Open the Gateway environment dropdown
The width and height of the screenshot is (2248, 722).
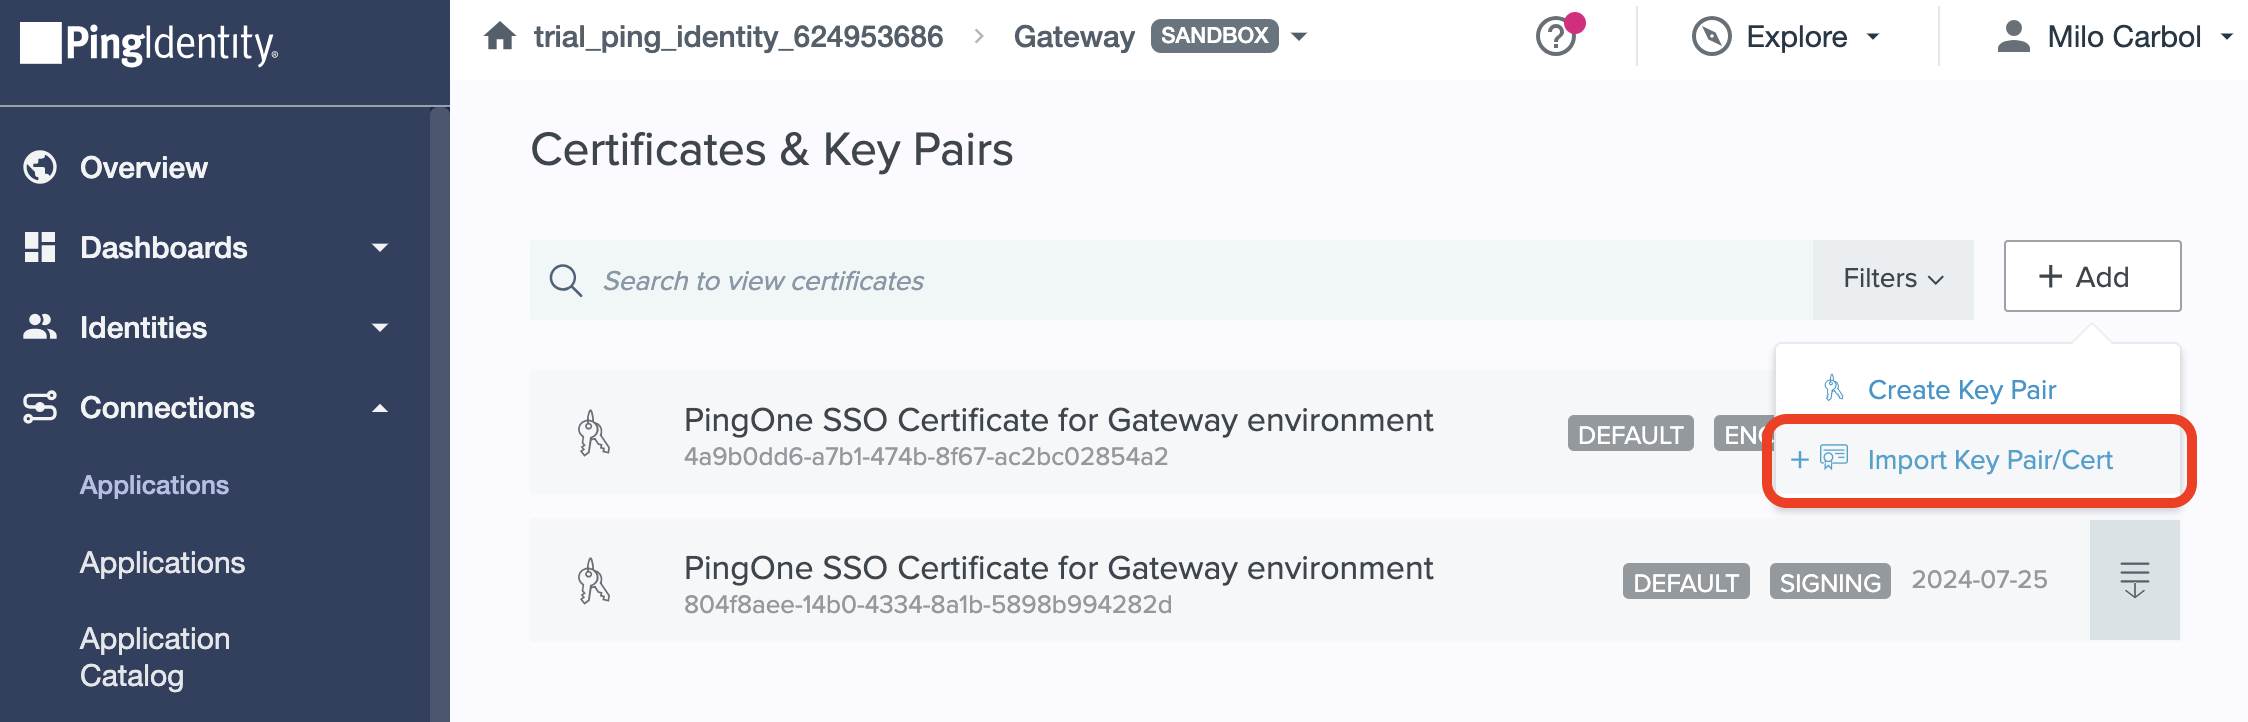[1299, 37]
